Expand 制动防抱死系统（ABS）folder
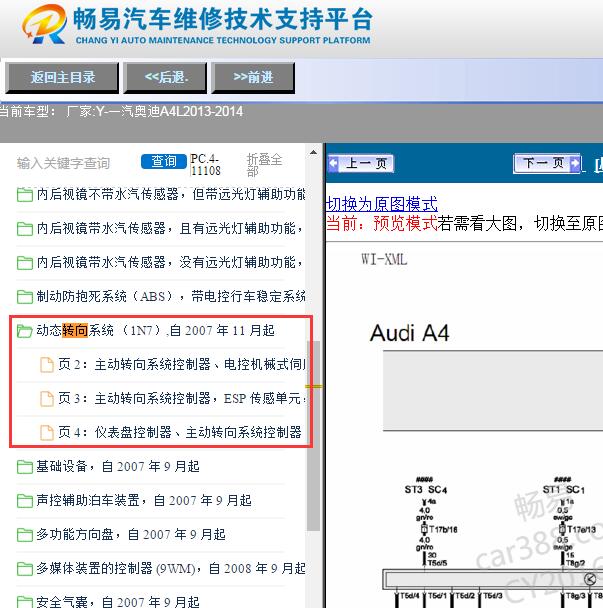 click(171, 297)
